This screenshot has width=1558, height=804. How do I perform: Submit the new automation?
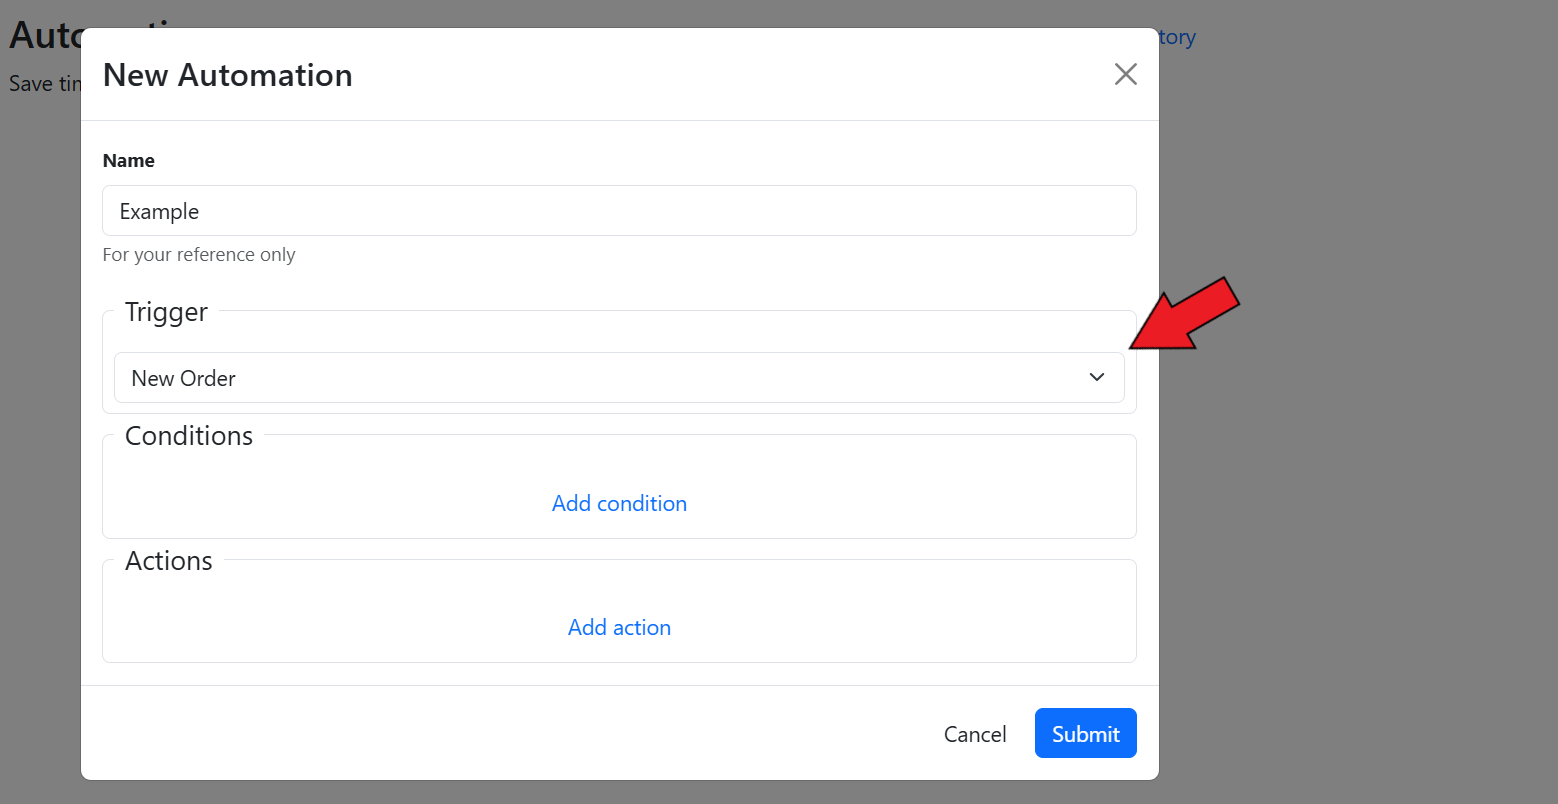pos(1085,733)
